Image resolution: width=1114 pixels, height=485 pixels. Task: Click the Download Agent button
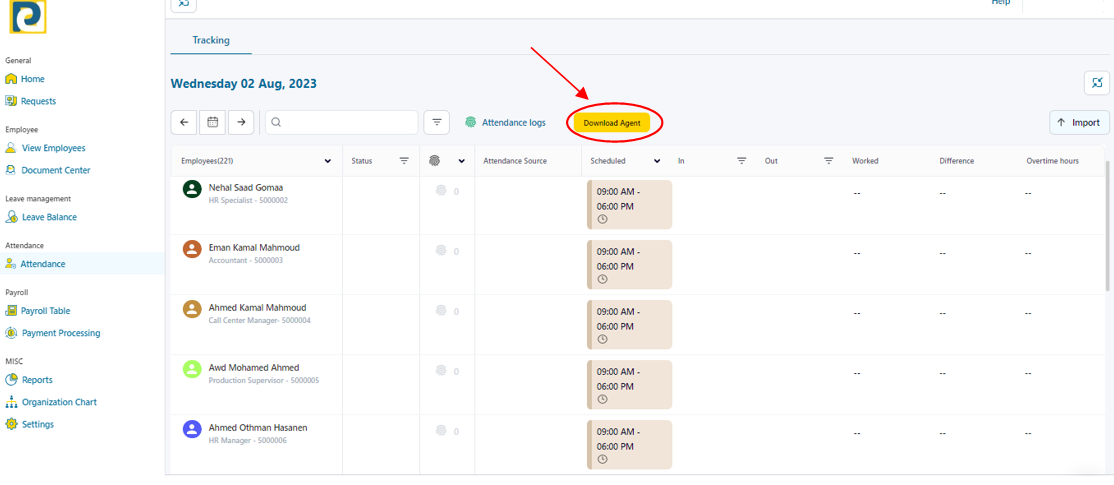(x=612, y=123)
